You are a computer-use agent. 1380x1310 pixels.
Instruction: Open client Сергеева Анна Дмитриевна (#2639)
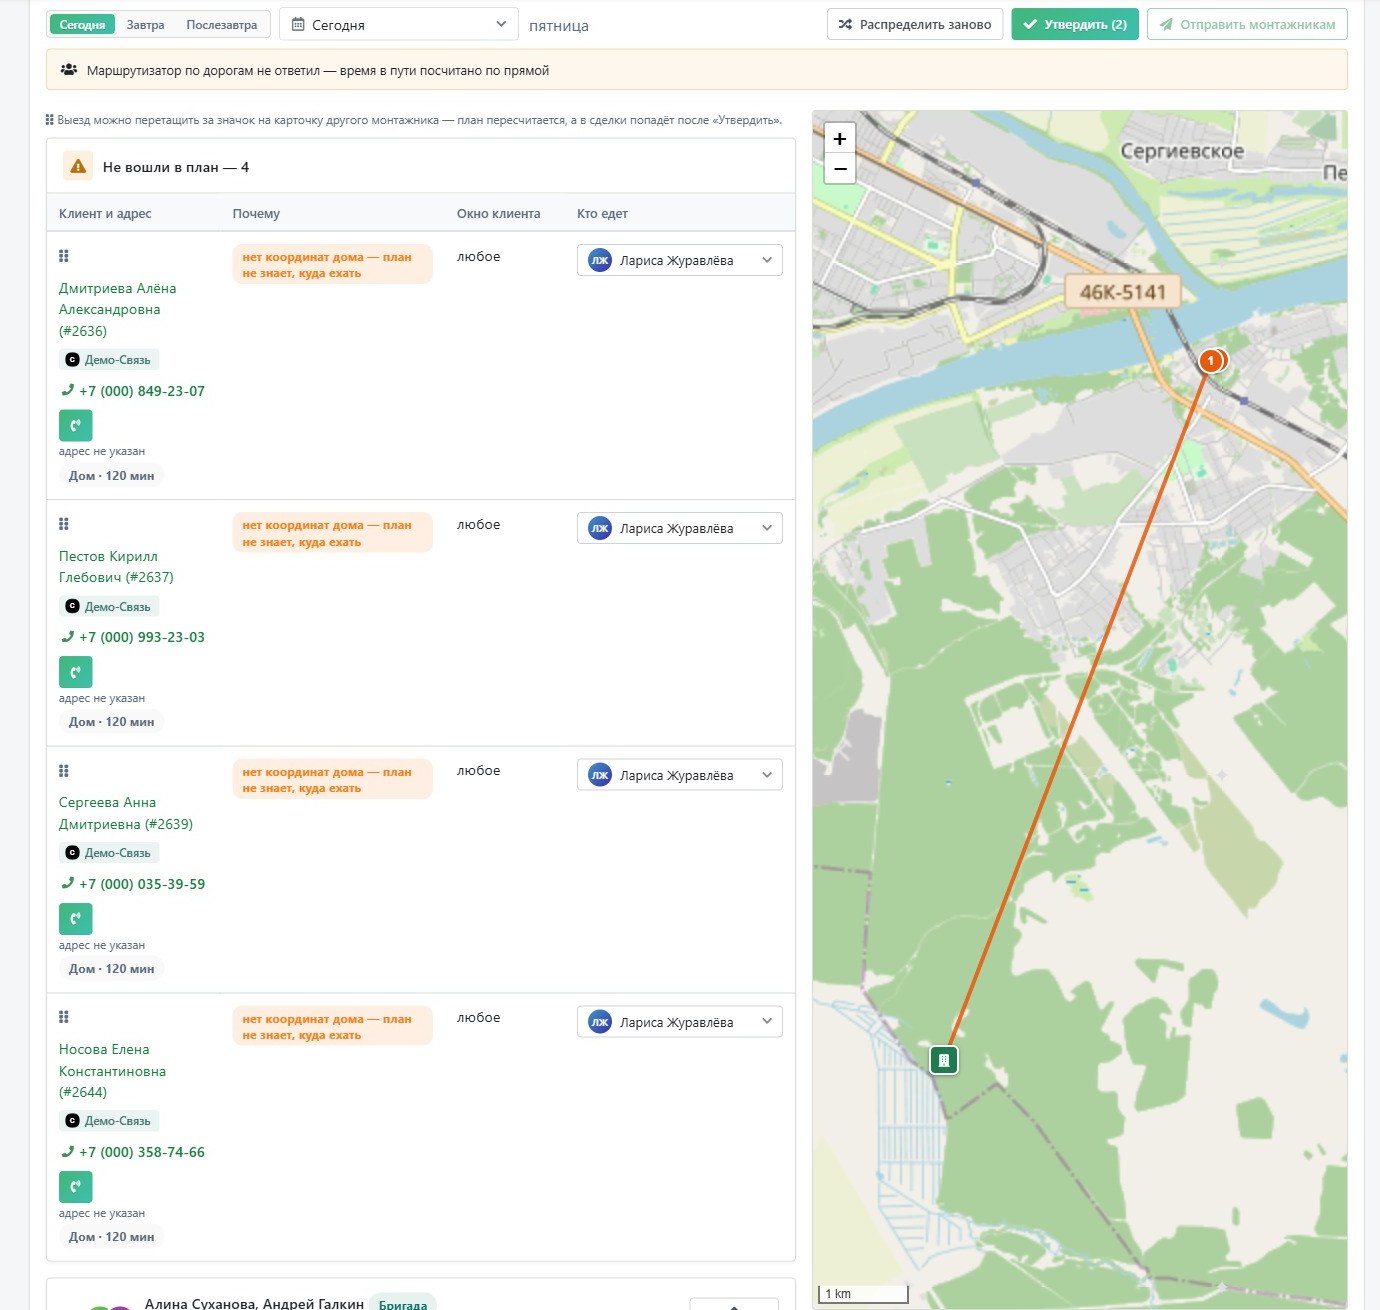click(126, 813)
